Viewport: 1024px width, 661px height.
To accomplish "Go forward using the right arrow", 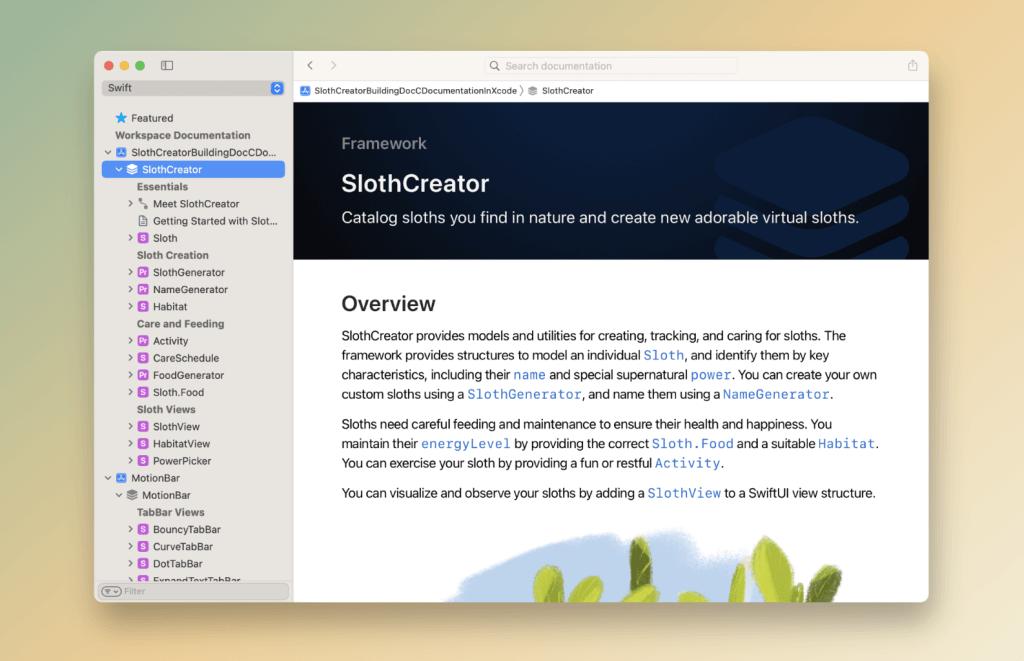I will [x=334, y=66].
